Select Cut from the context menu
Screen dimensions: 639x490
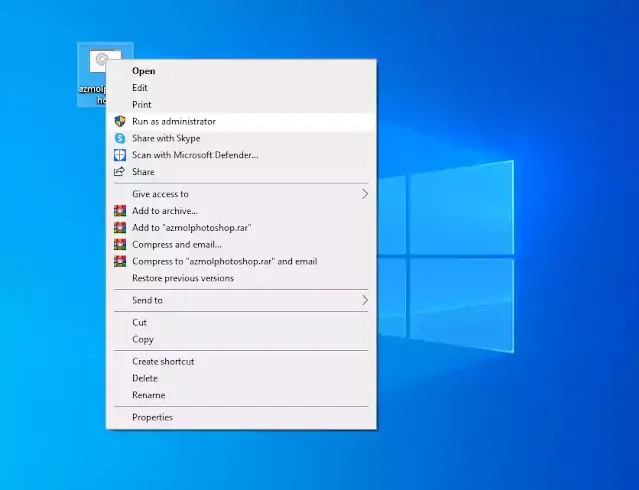coord(241,322)
